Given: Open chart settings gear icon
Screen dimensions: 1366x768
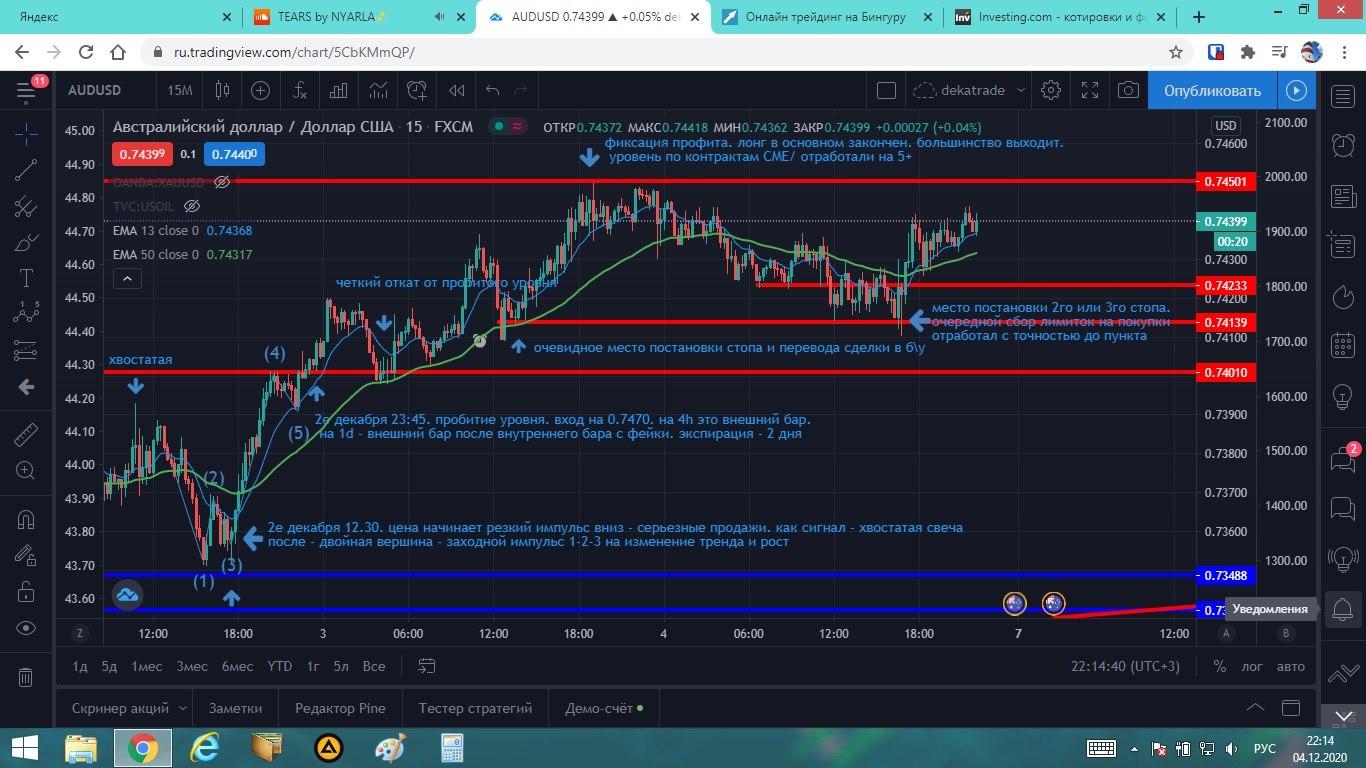Looking at the screenshot, I should click(x=1050, y=91).
